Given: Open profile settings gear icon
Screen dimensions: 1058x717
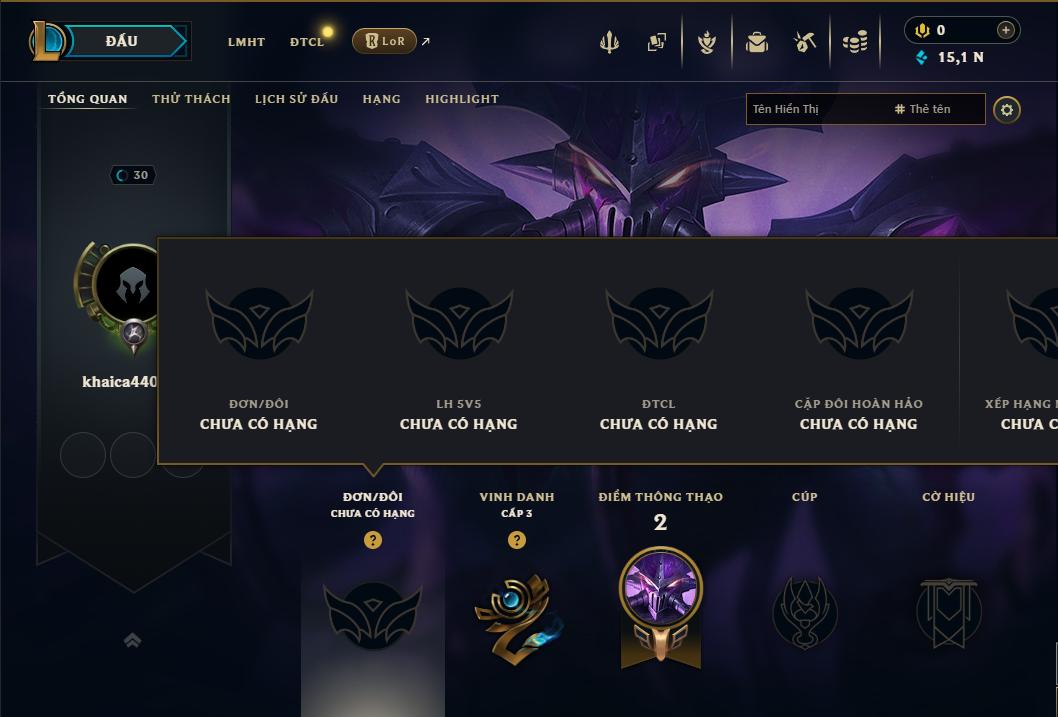Looking at the screenshot, I should pos(1007,110).
